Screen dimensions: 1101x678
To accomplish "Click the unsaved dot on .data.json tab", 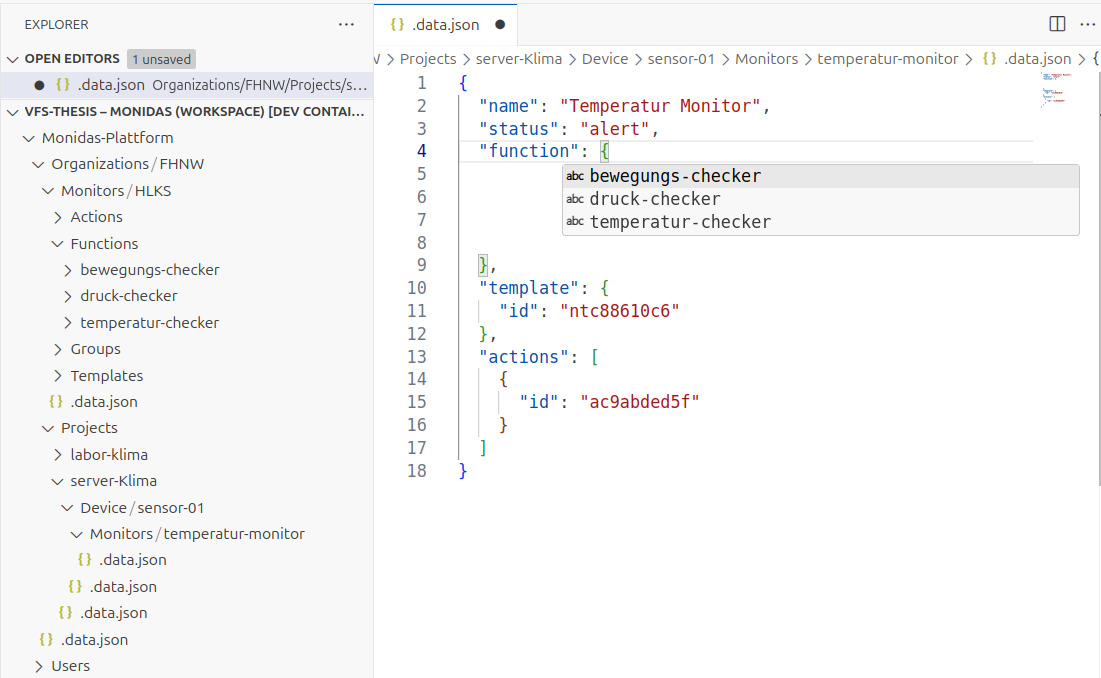I will coord(500,25).
